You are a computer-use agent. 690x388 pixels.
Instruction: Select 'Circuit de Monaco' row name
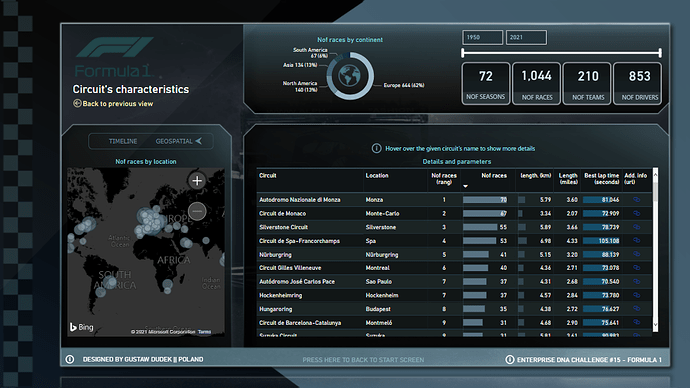[283, 213]
